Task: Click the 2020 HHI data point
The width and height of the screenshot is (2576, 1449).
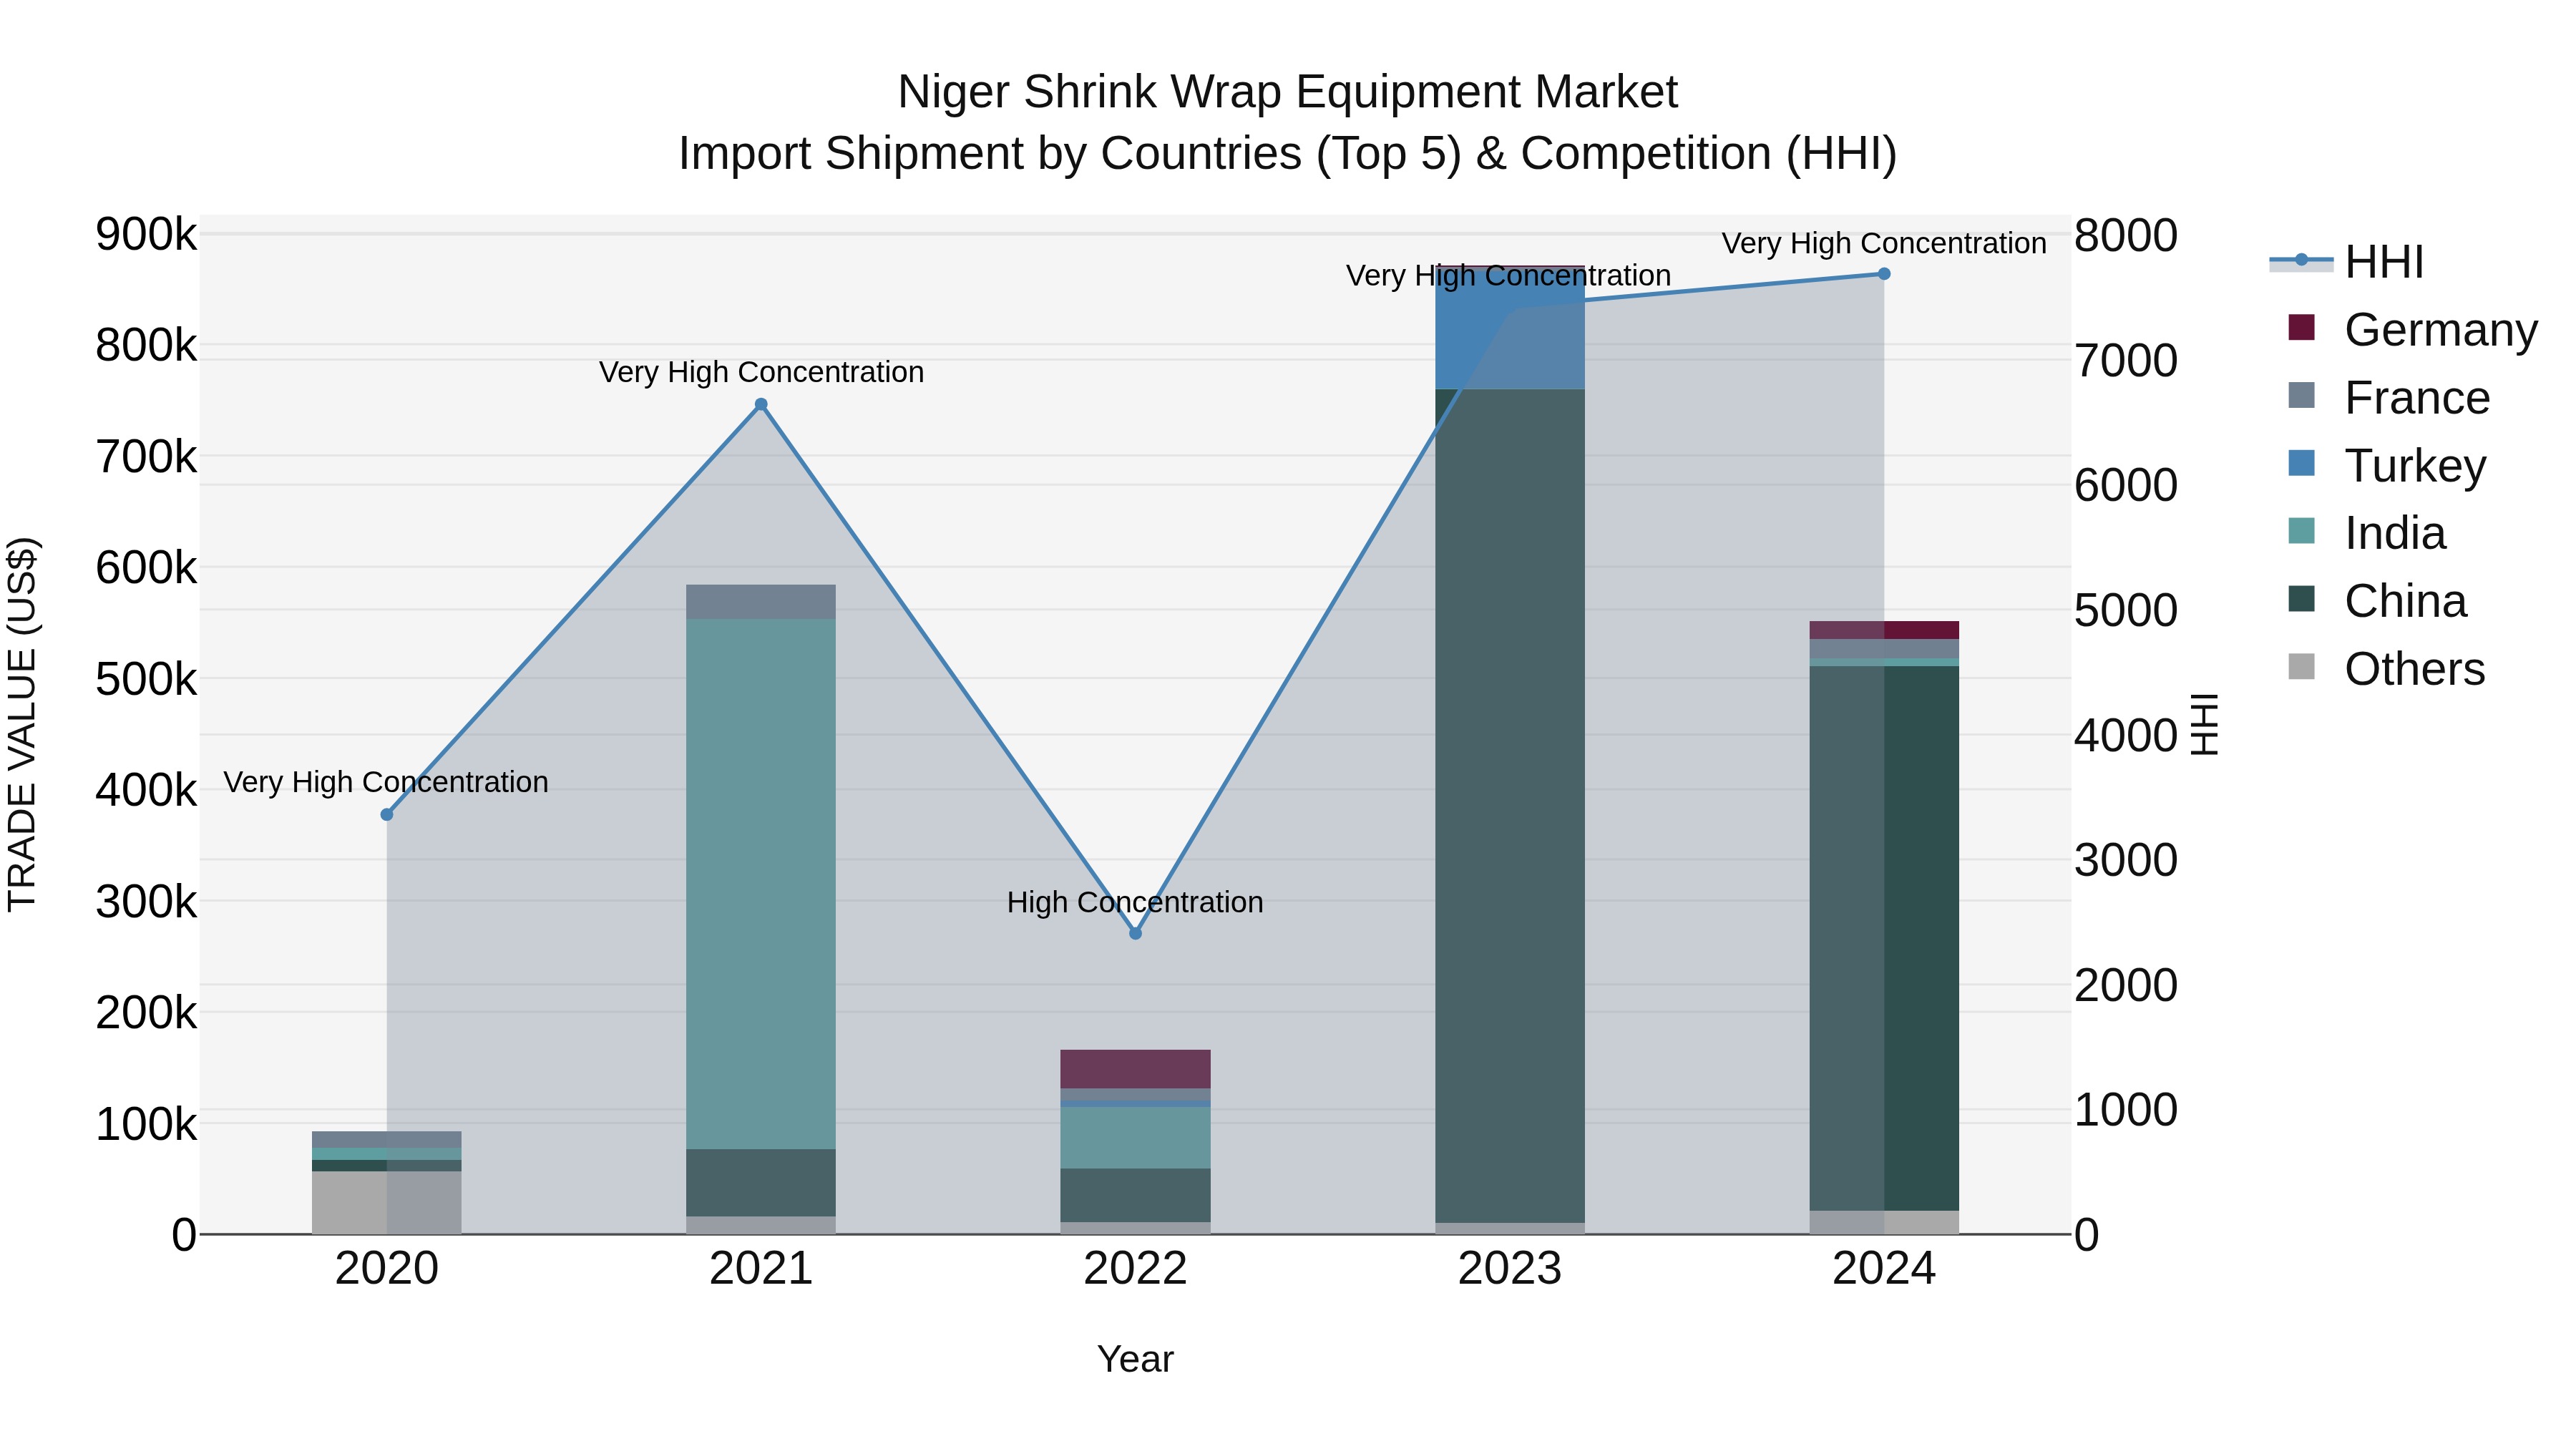Action: tap(387, 815)
